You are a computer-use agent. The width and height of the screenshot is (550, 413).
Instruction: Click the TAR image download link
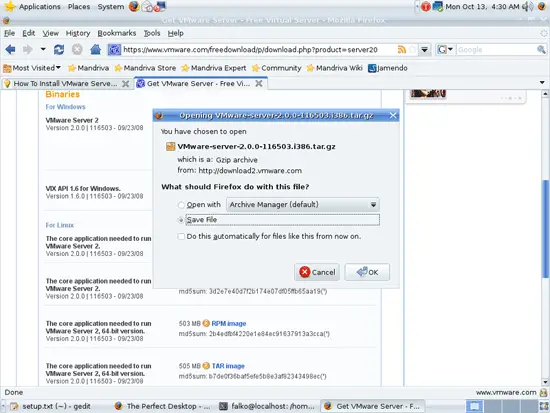click(x=228, y=366)
